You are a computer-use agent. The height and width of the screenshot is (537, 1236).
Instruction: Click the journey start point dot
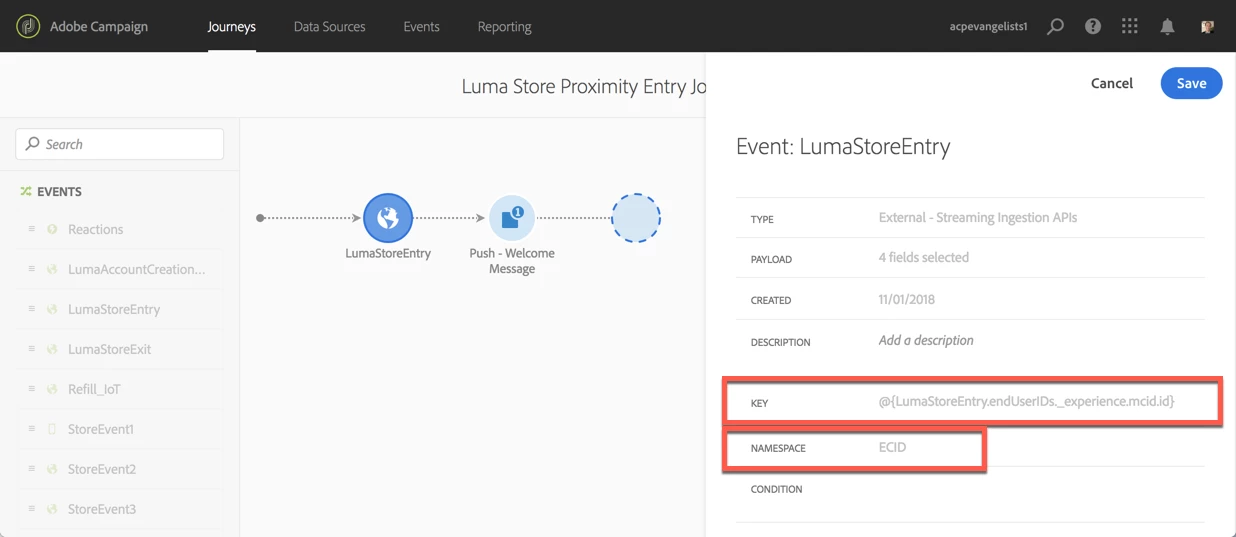tap(260, 218)
